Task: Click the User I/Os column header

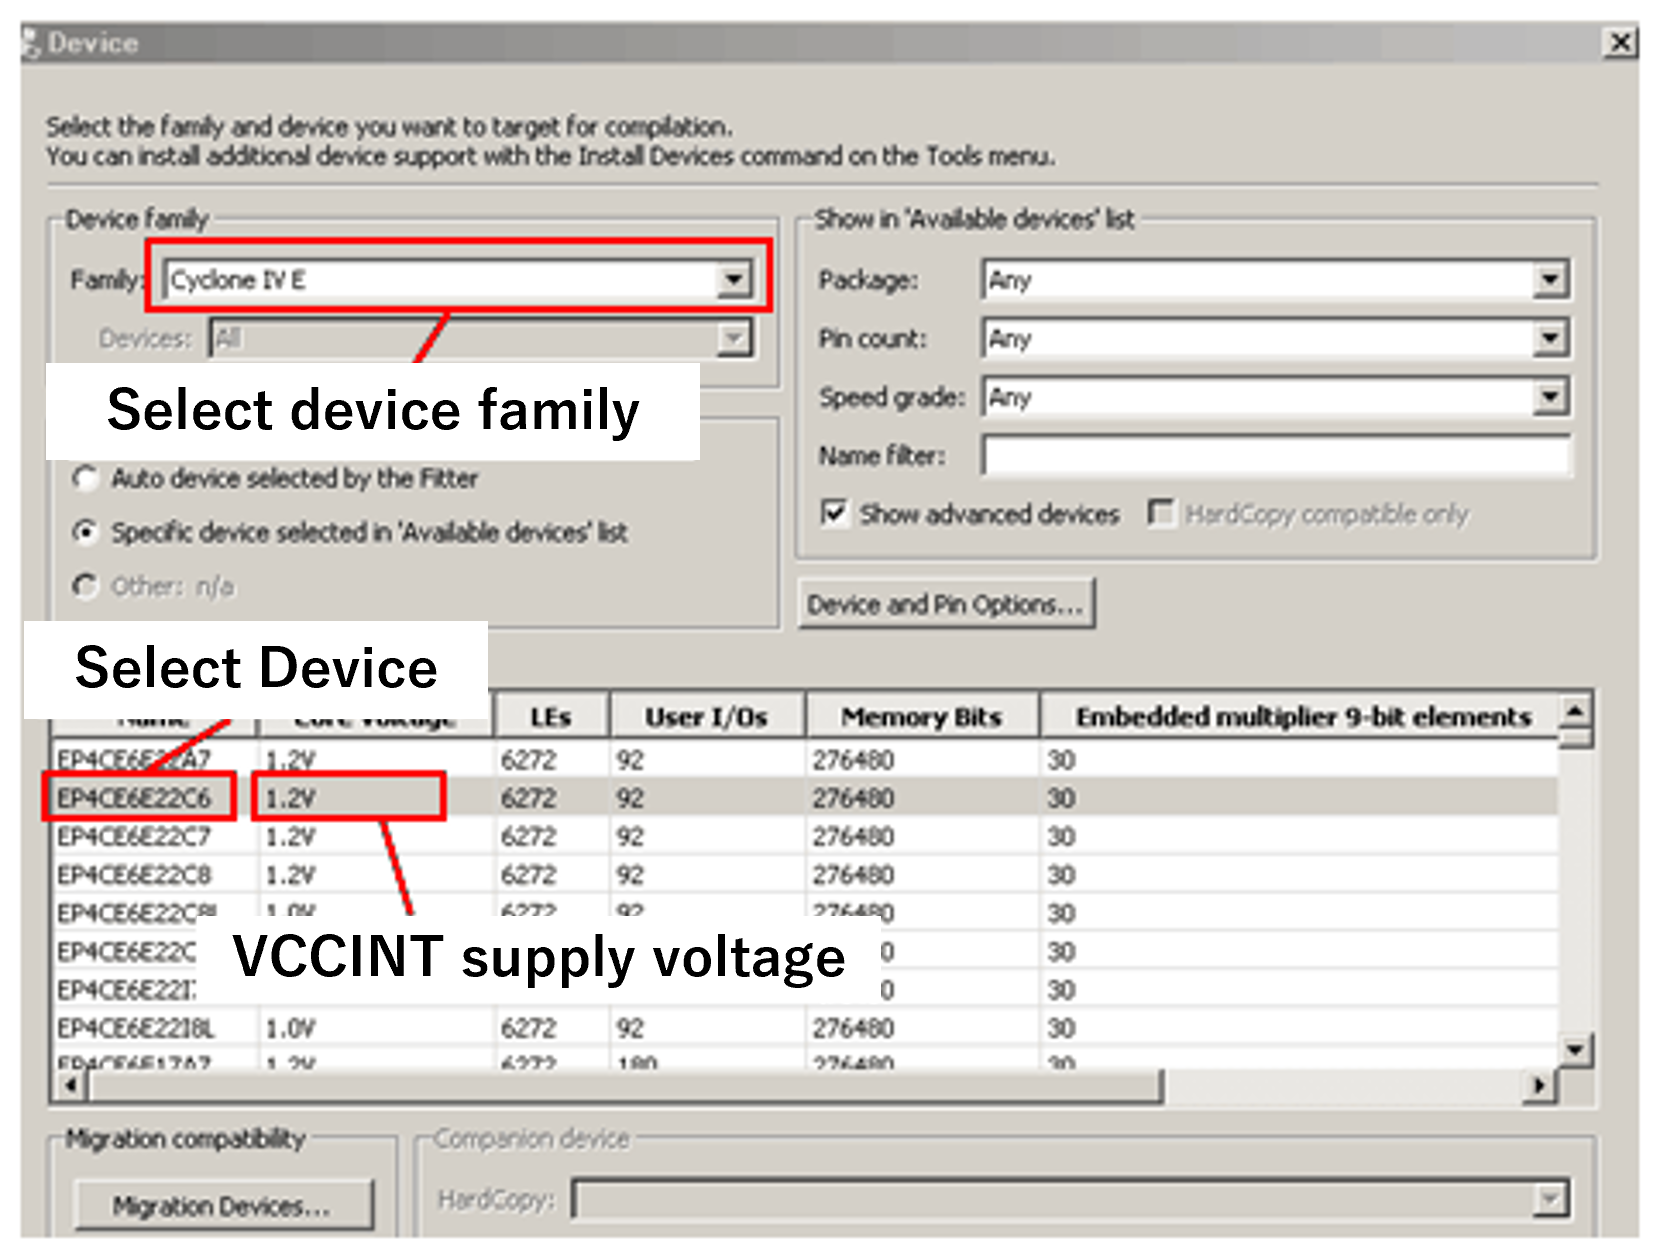Action: [706, 718]
